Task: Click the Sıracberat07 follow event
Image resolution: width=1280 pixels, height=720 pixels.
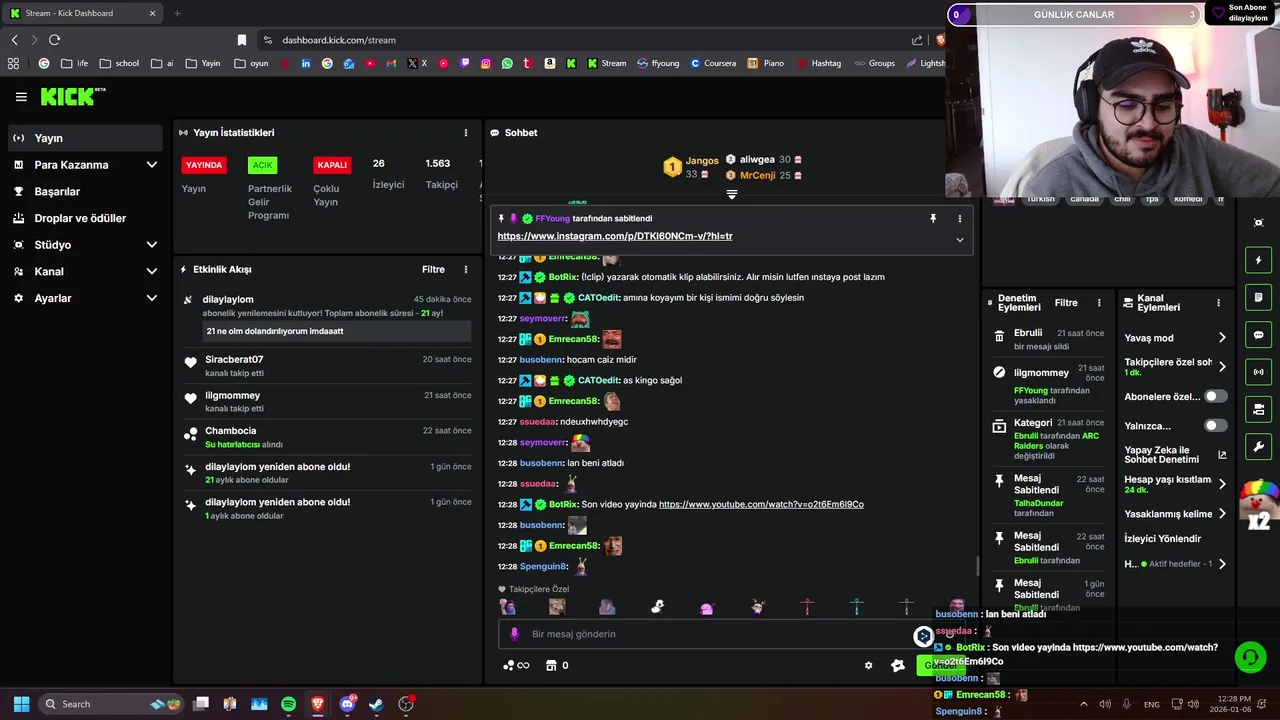Action: coord(327,366)
